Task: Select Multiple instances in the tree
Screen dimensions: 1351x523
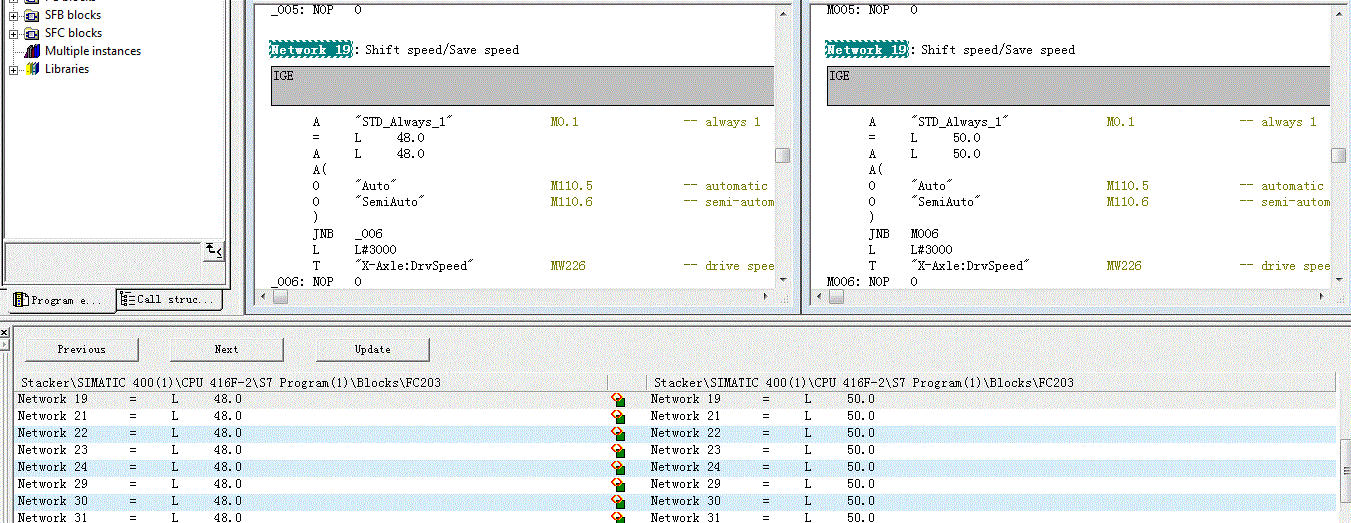Action: (93, 51)
